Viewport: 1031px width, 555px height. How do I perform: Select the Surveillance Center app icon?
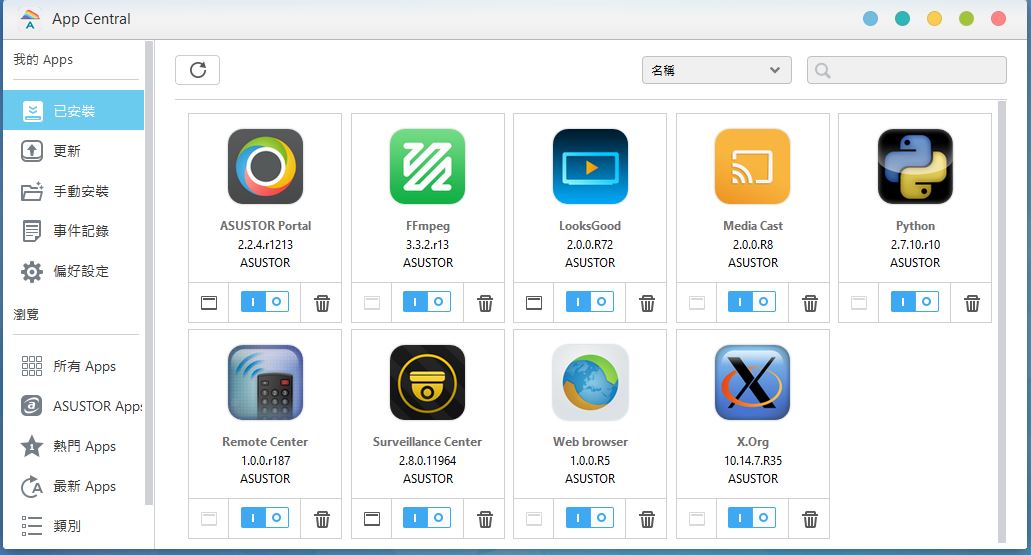(x=427, y=383)
